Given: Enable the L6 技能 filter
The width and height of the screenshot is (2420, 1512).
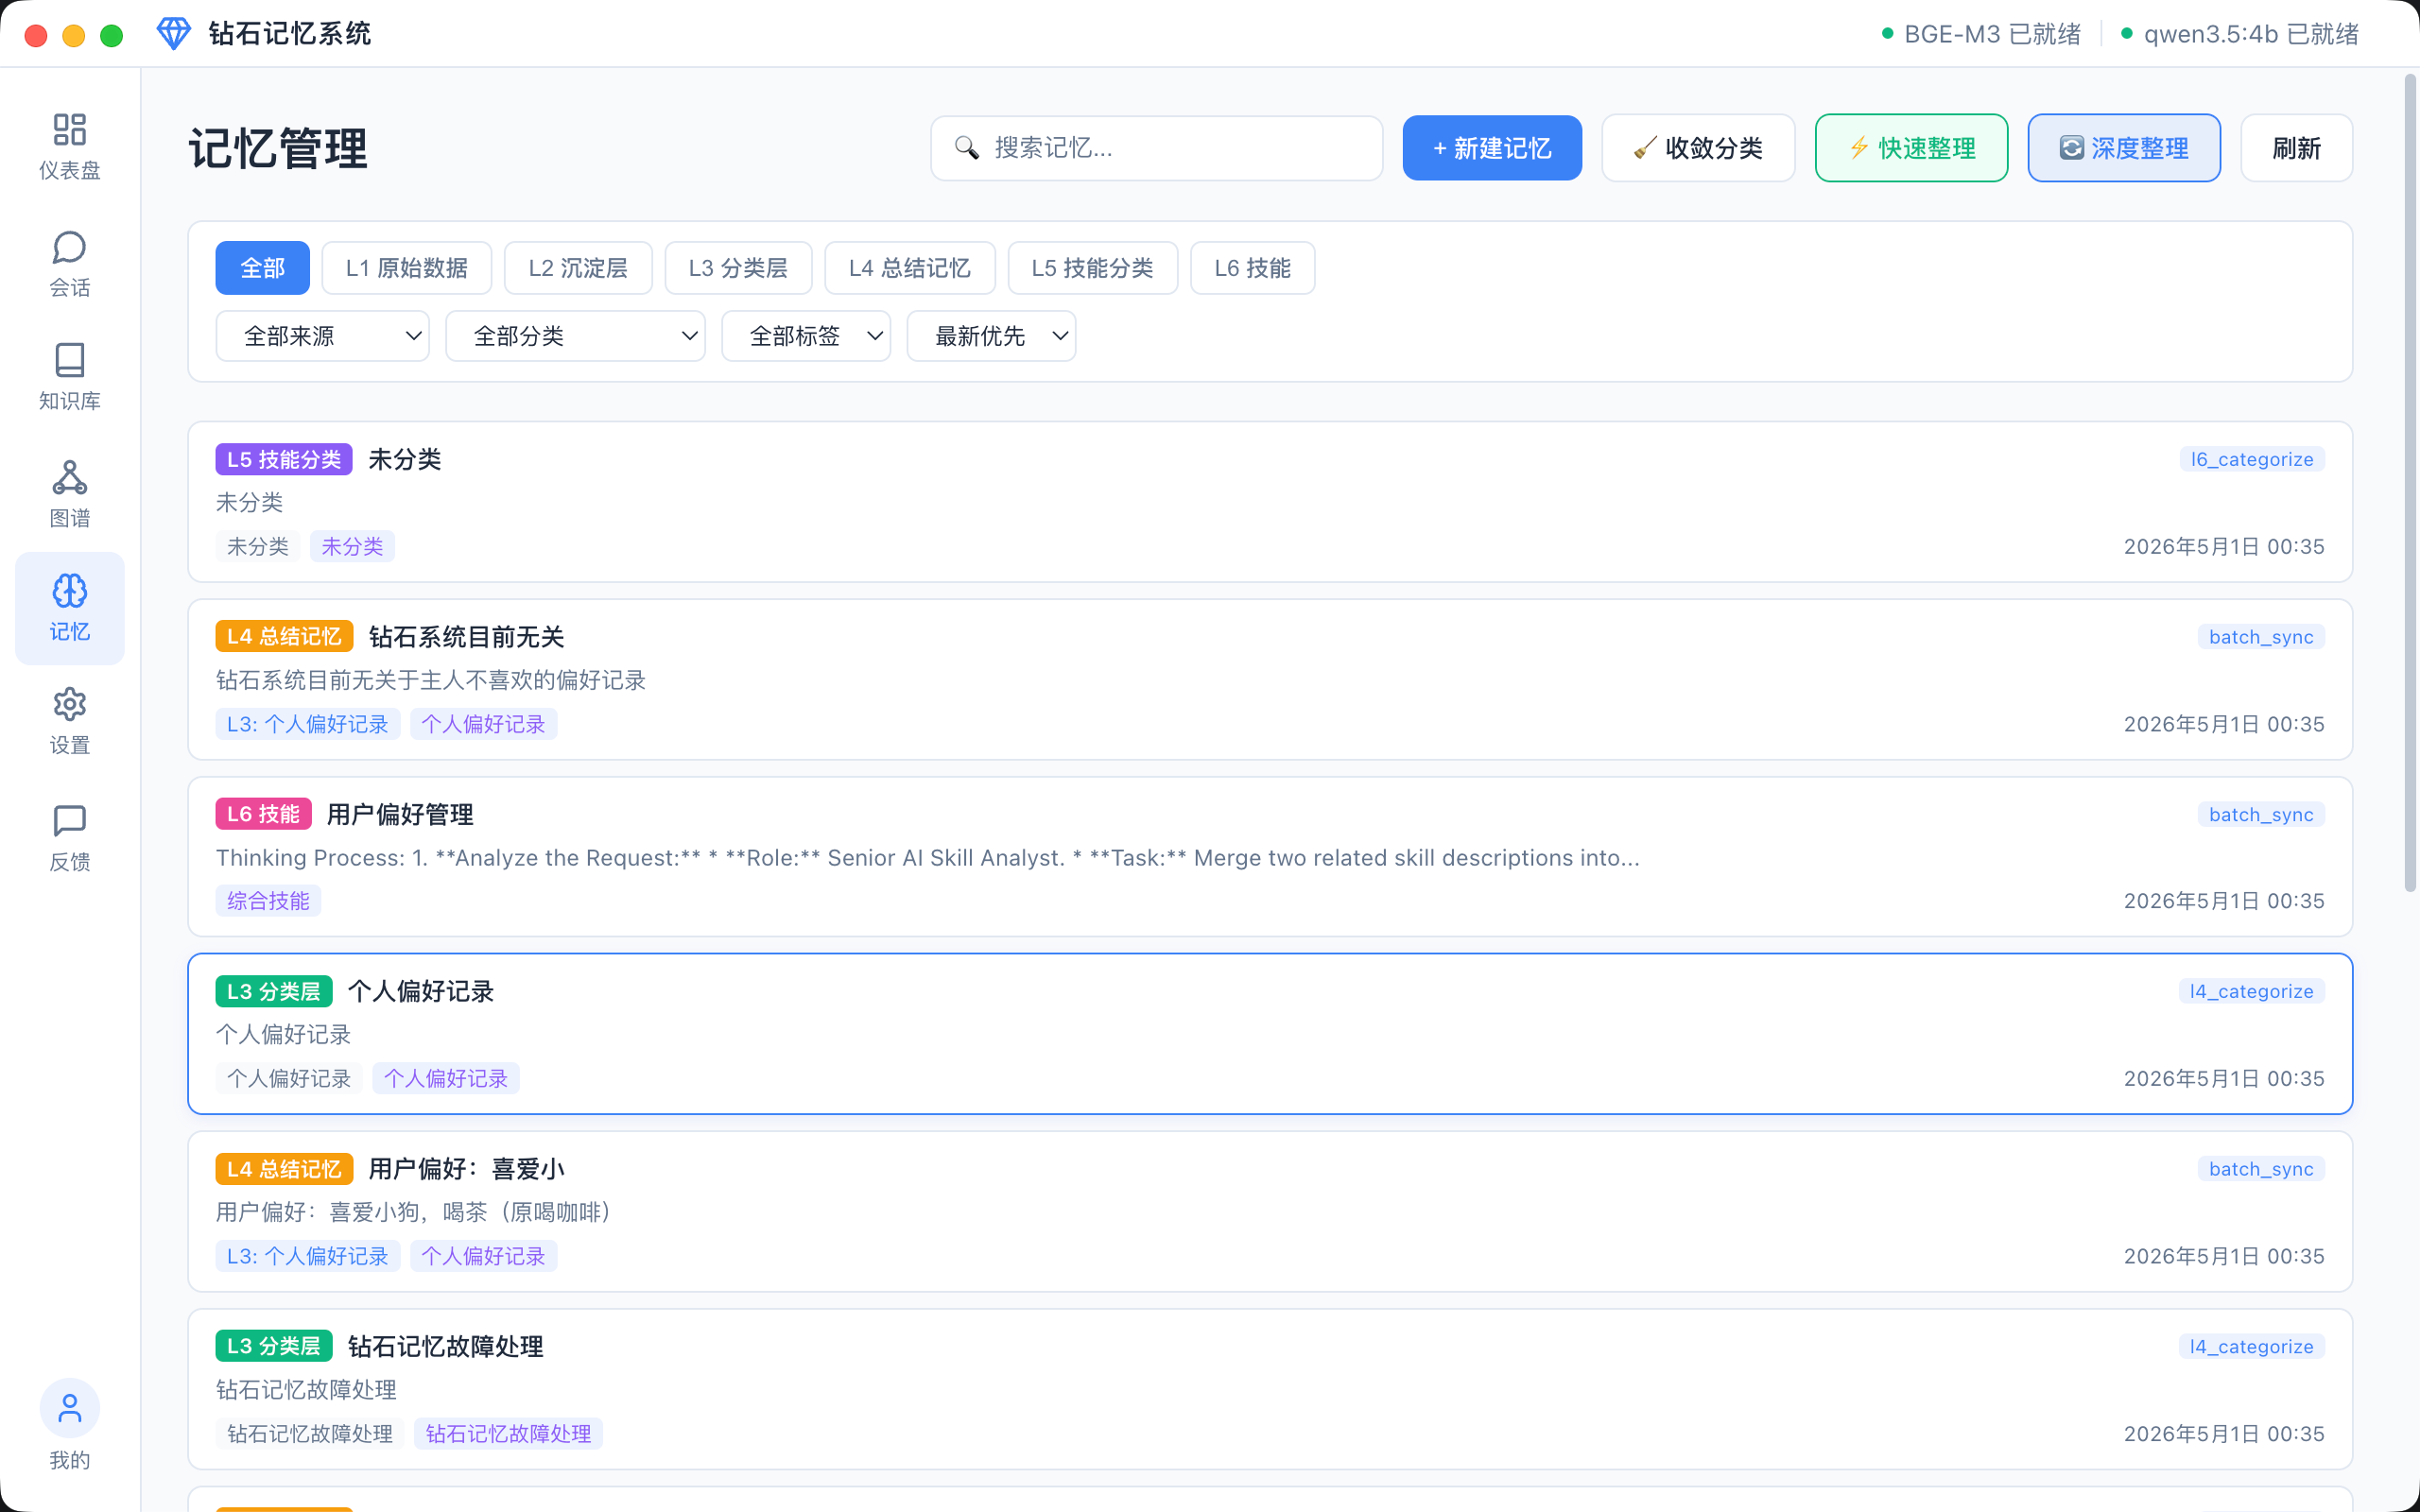Looking at the screenshot, I should pyautogui.click(x=1251, y=267).
